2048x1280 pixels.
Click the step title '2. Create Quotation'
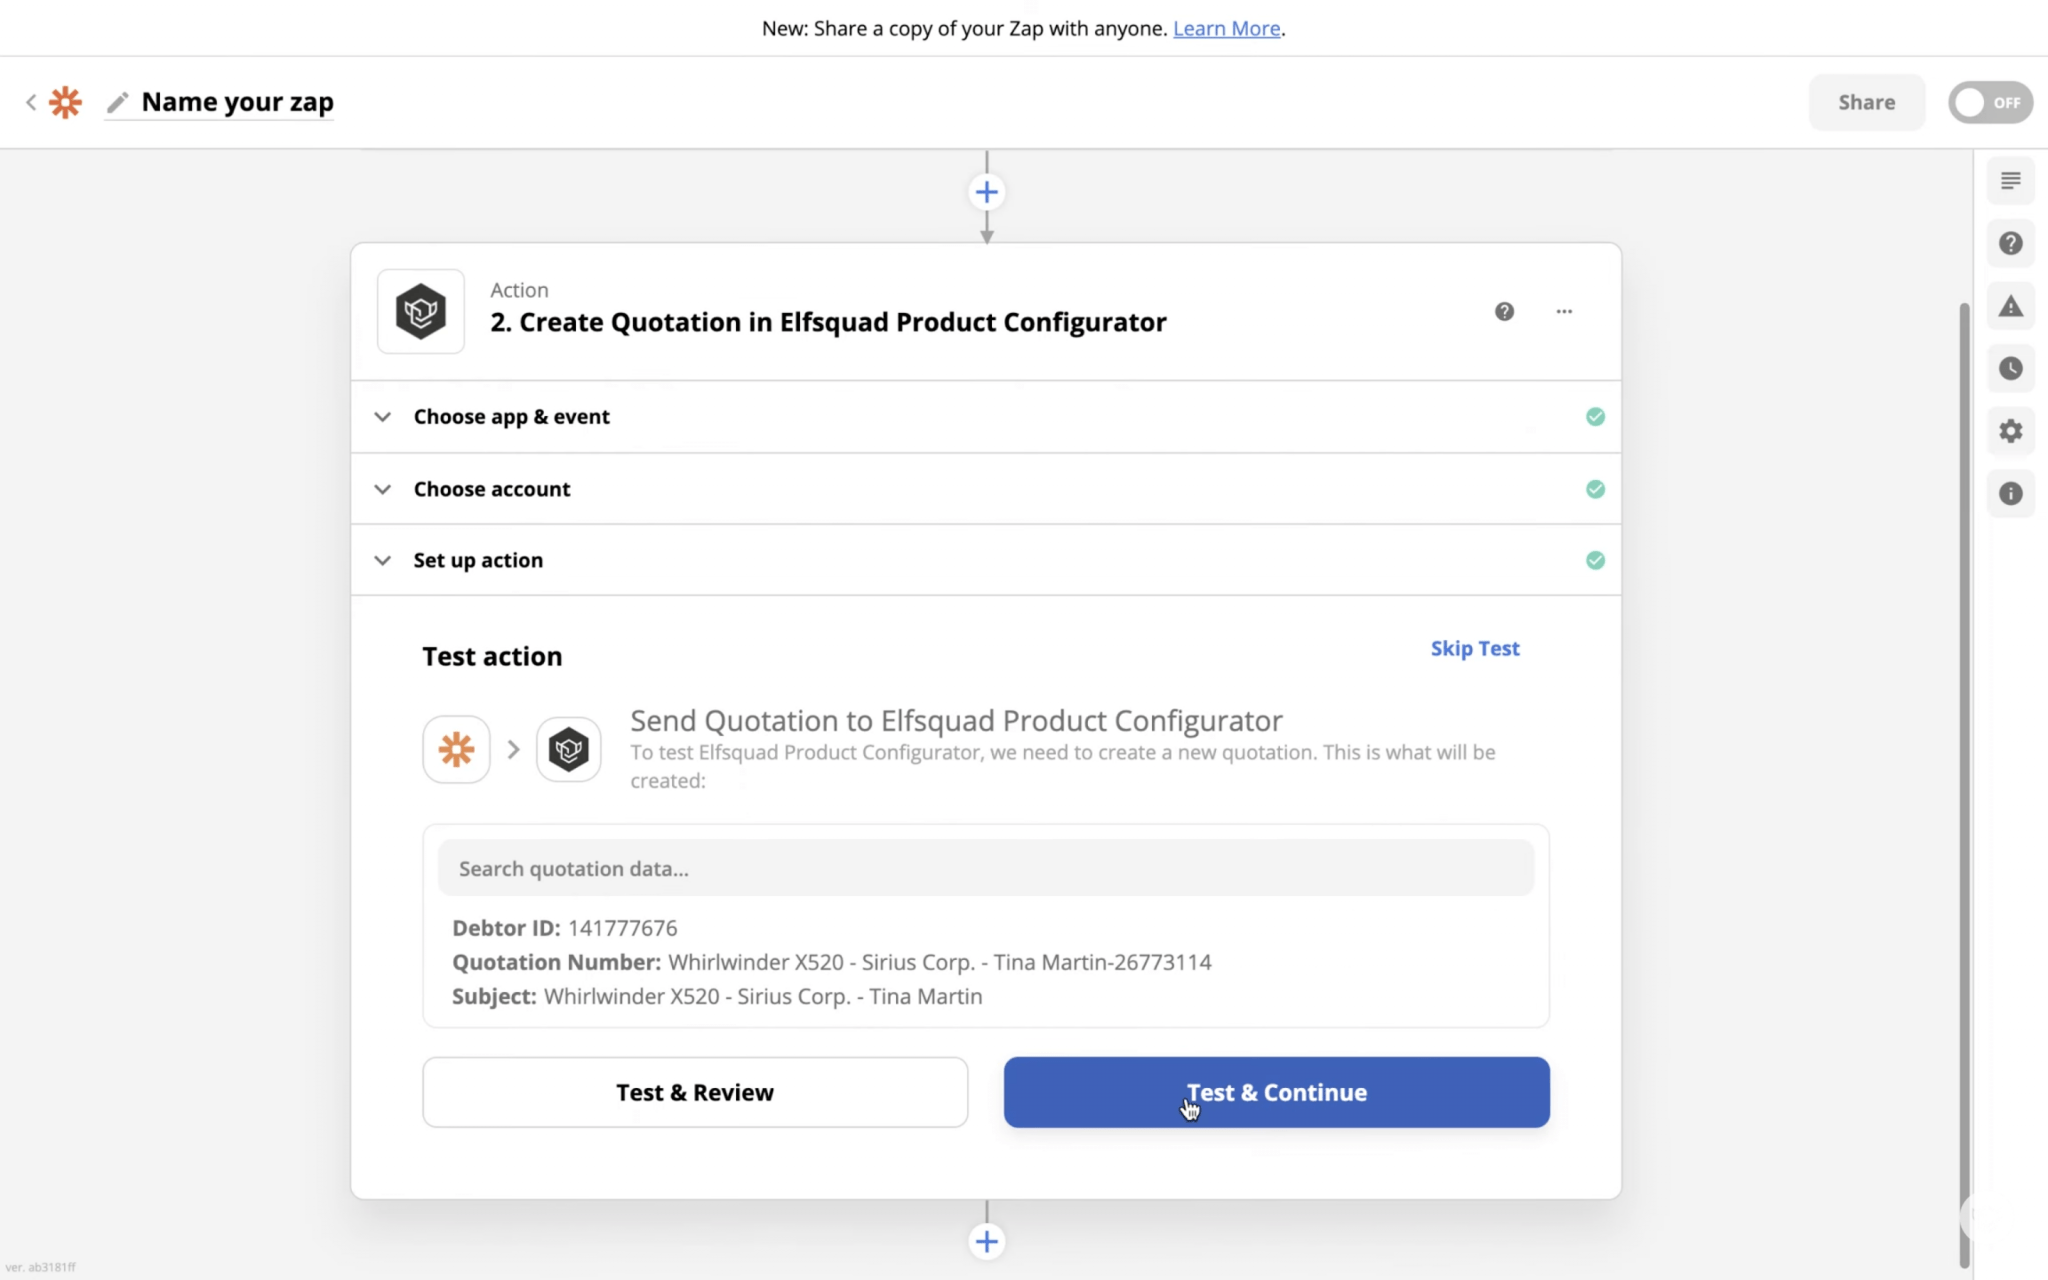click(x=828, y=322)
